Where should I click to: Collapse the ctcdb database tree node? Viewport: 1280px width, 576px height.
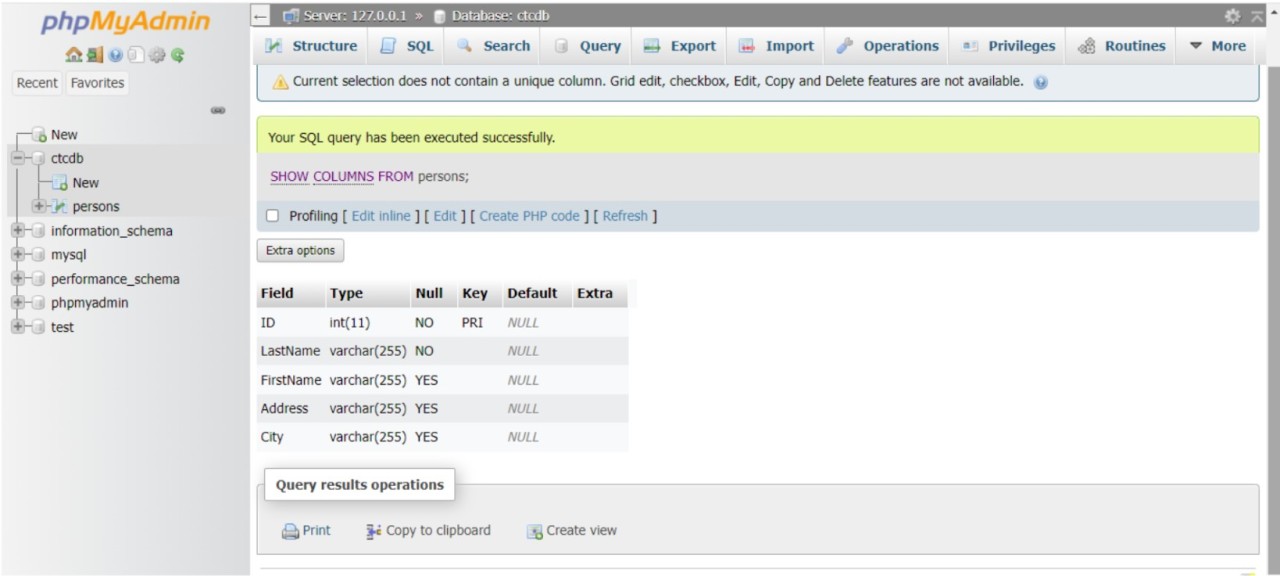[x=18, y=158]
